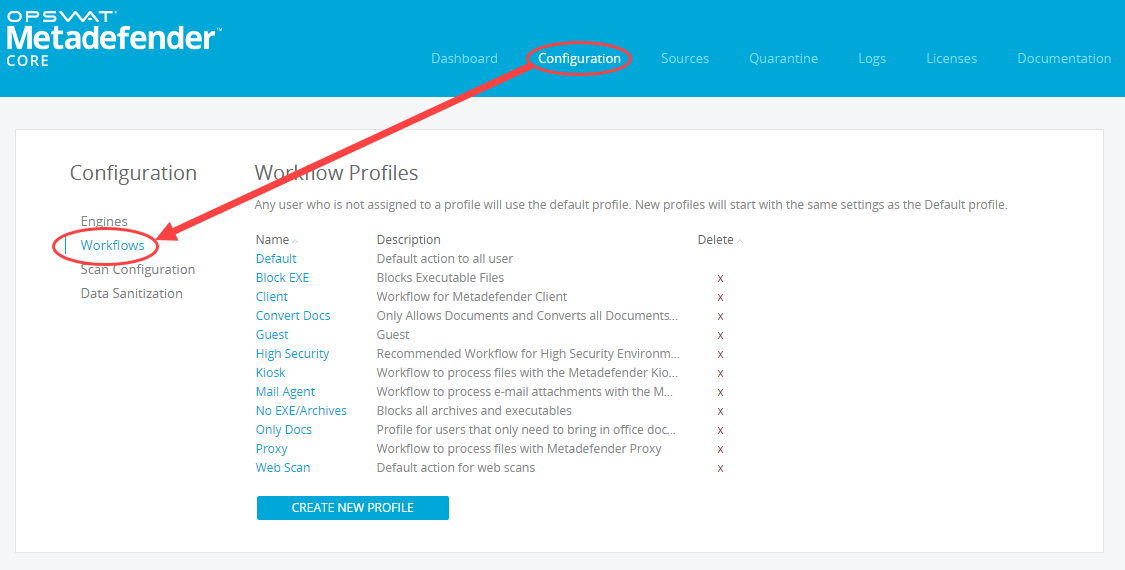Open Scan Configuration in sidebar

coord(138,269)
